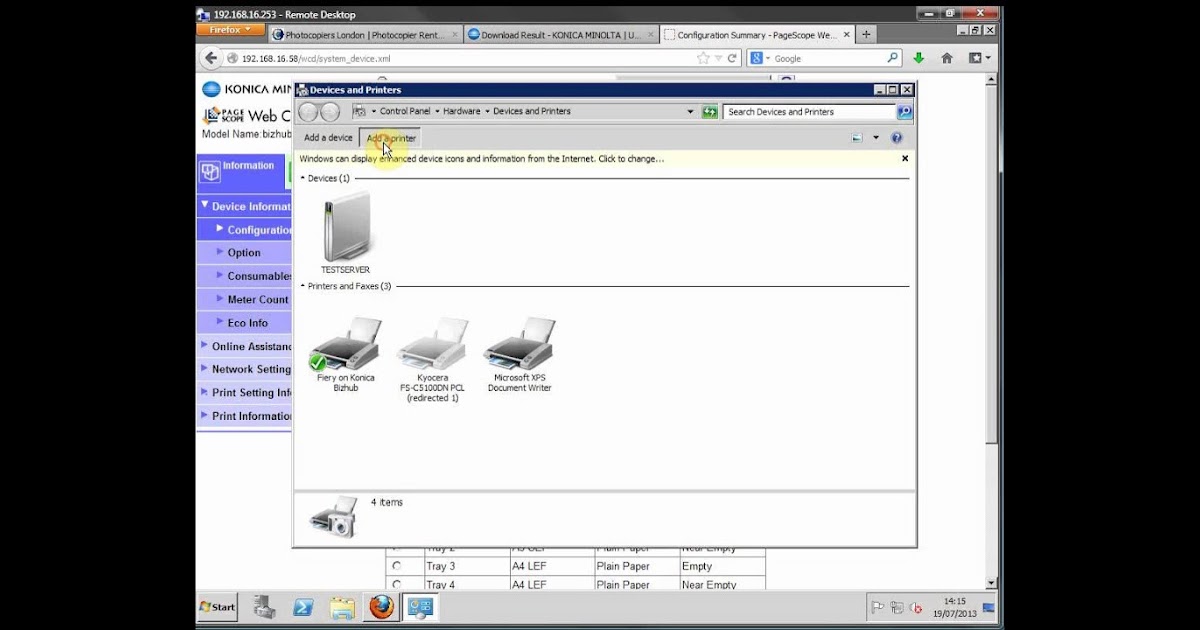Click Add a printer in the toolbar
The width and height of the screenshot is (1200, 630).
coord(391,138)
